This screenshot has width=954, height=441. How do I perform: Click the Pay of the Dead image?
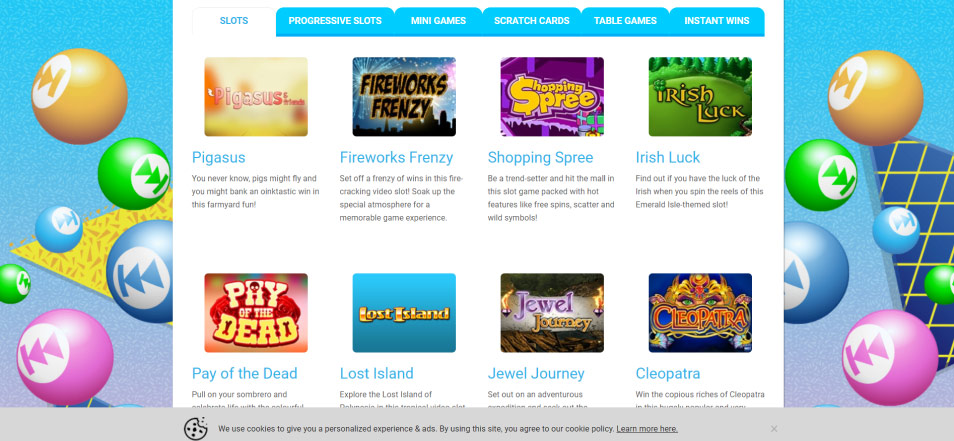pos(256,313)
